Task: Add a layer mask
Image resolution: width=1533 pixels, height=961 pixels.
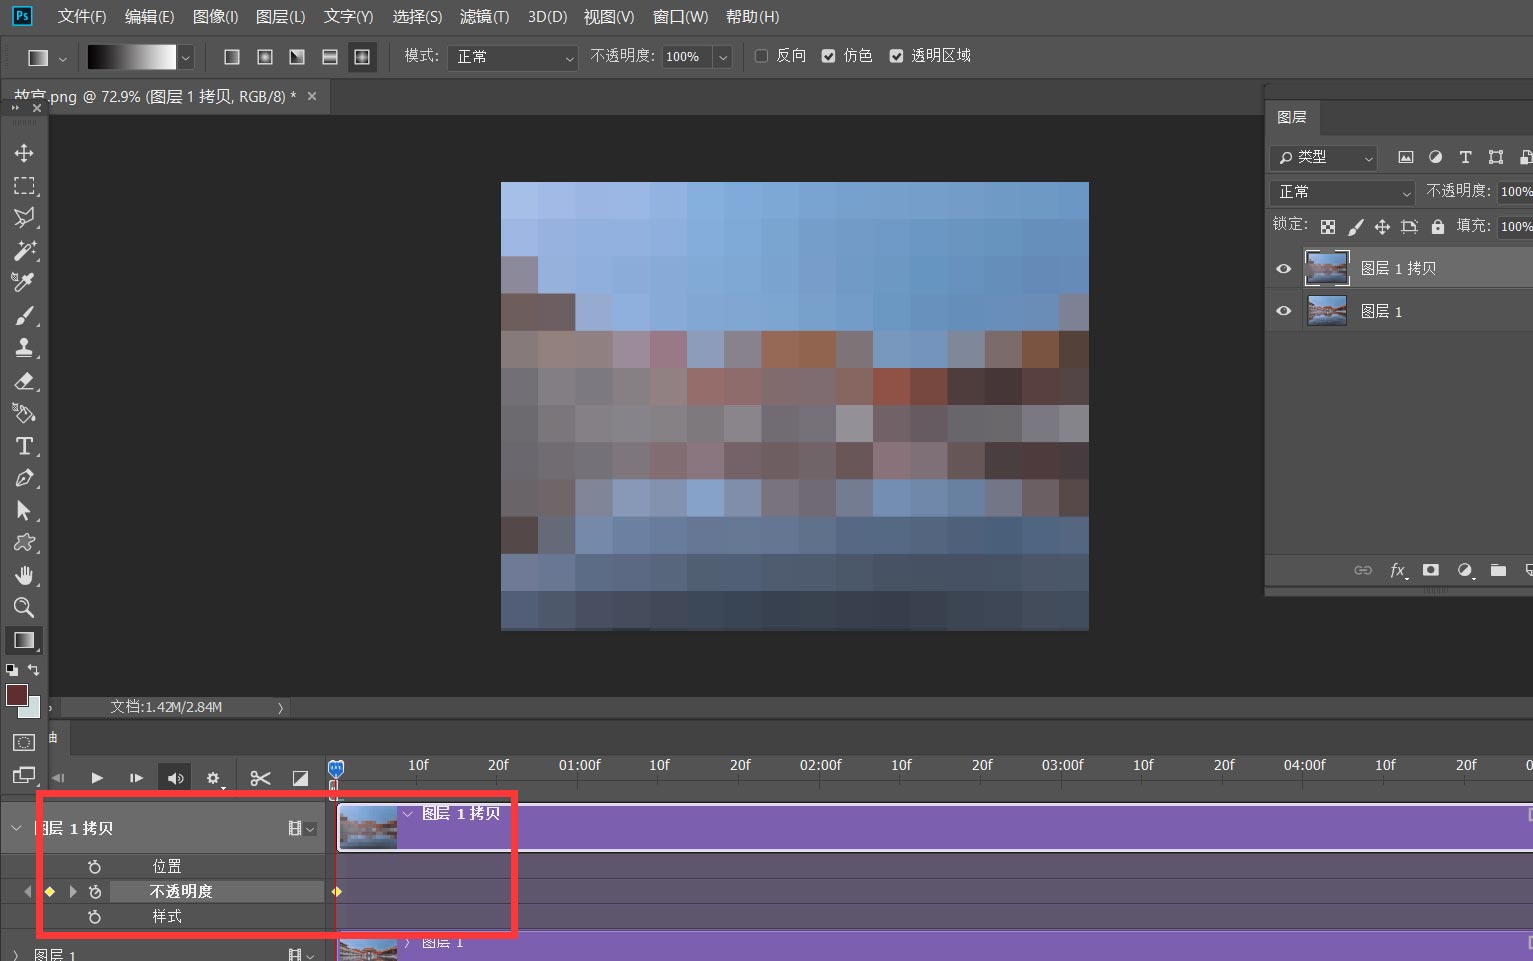Action: coord(1431,570)
